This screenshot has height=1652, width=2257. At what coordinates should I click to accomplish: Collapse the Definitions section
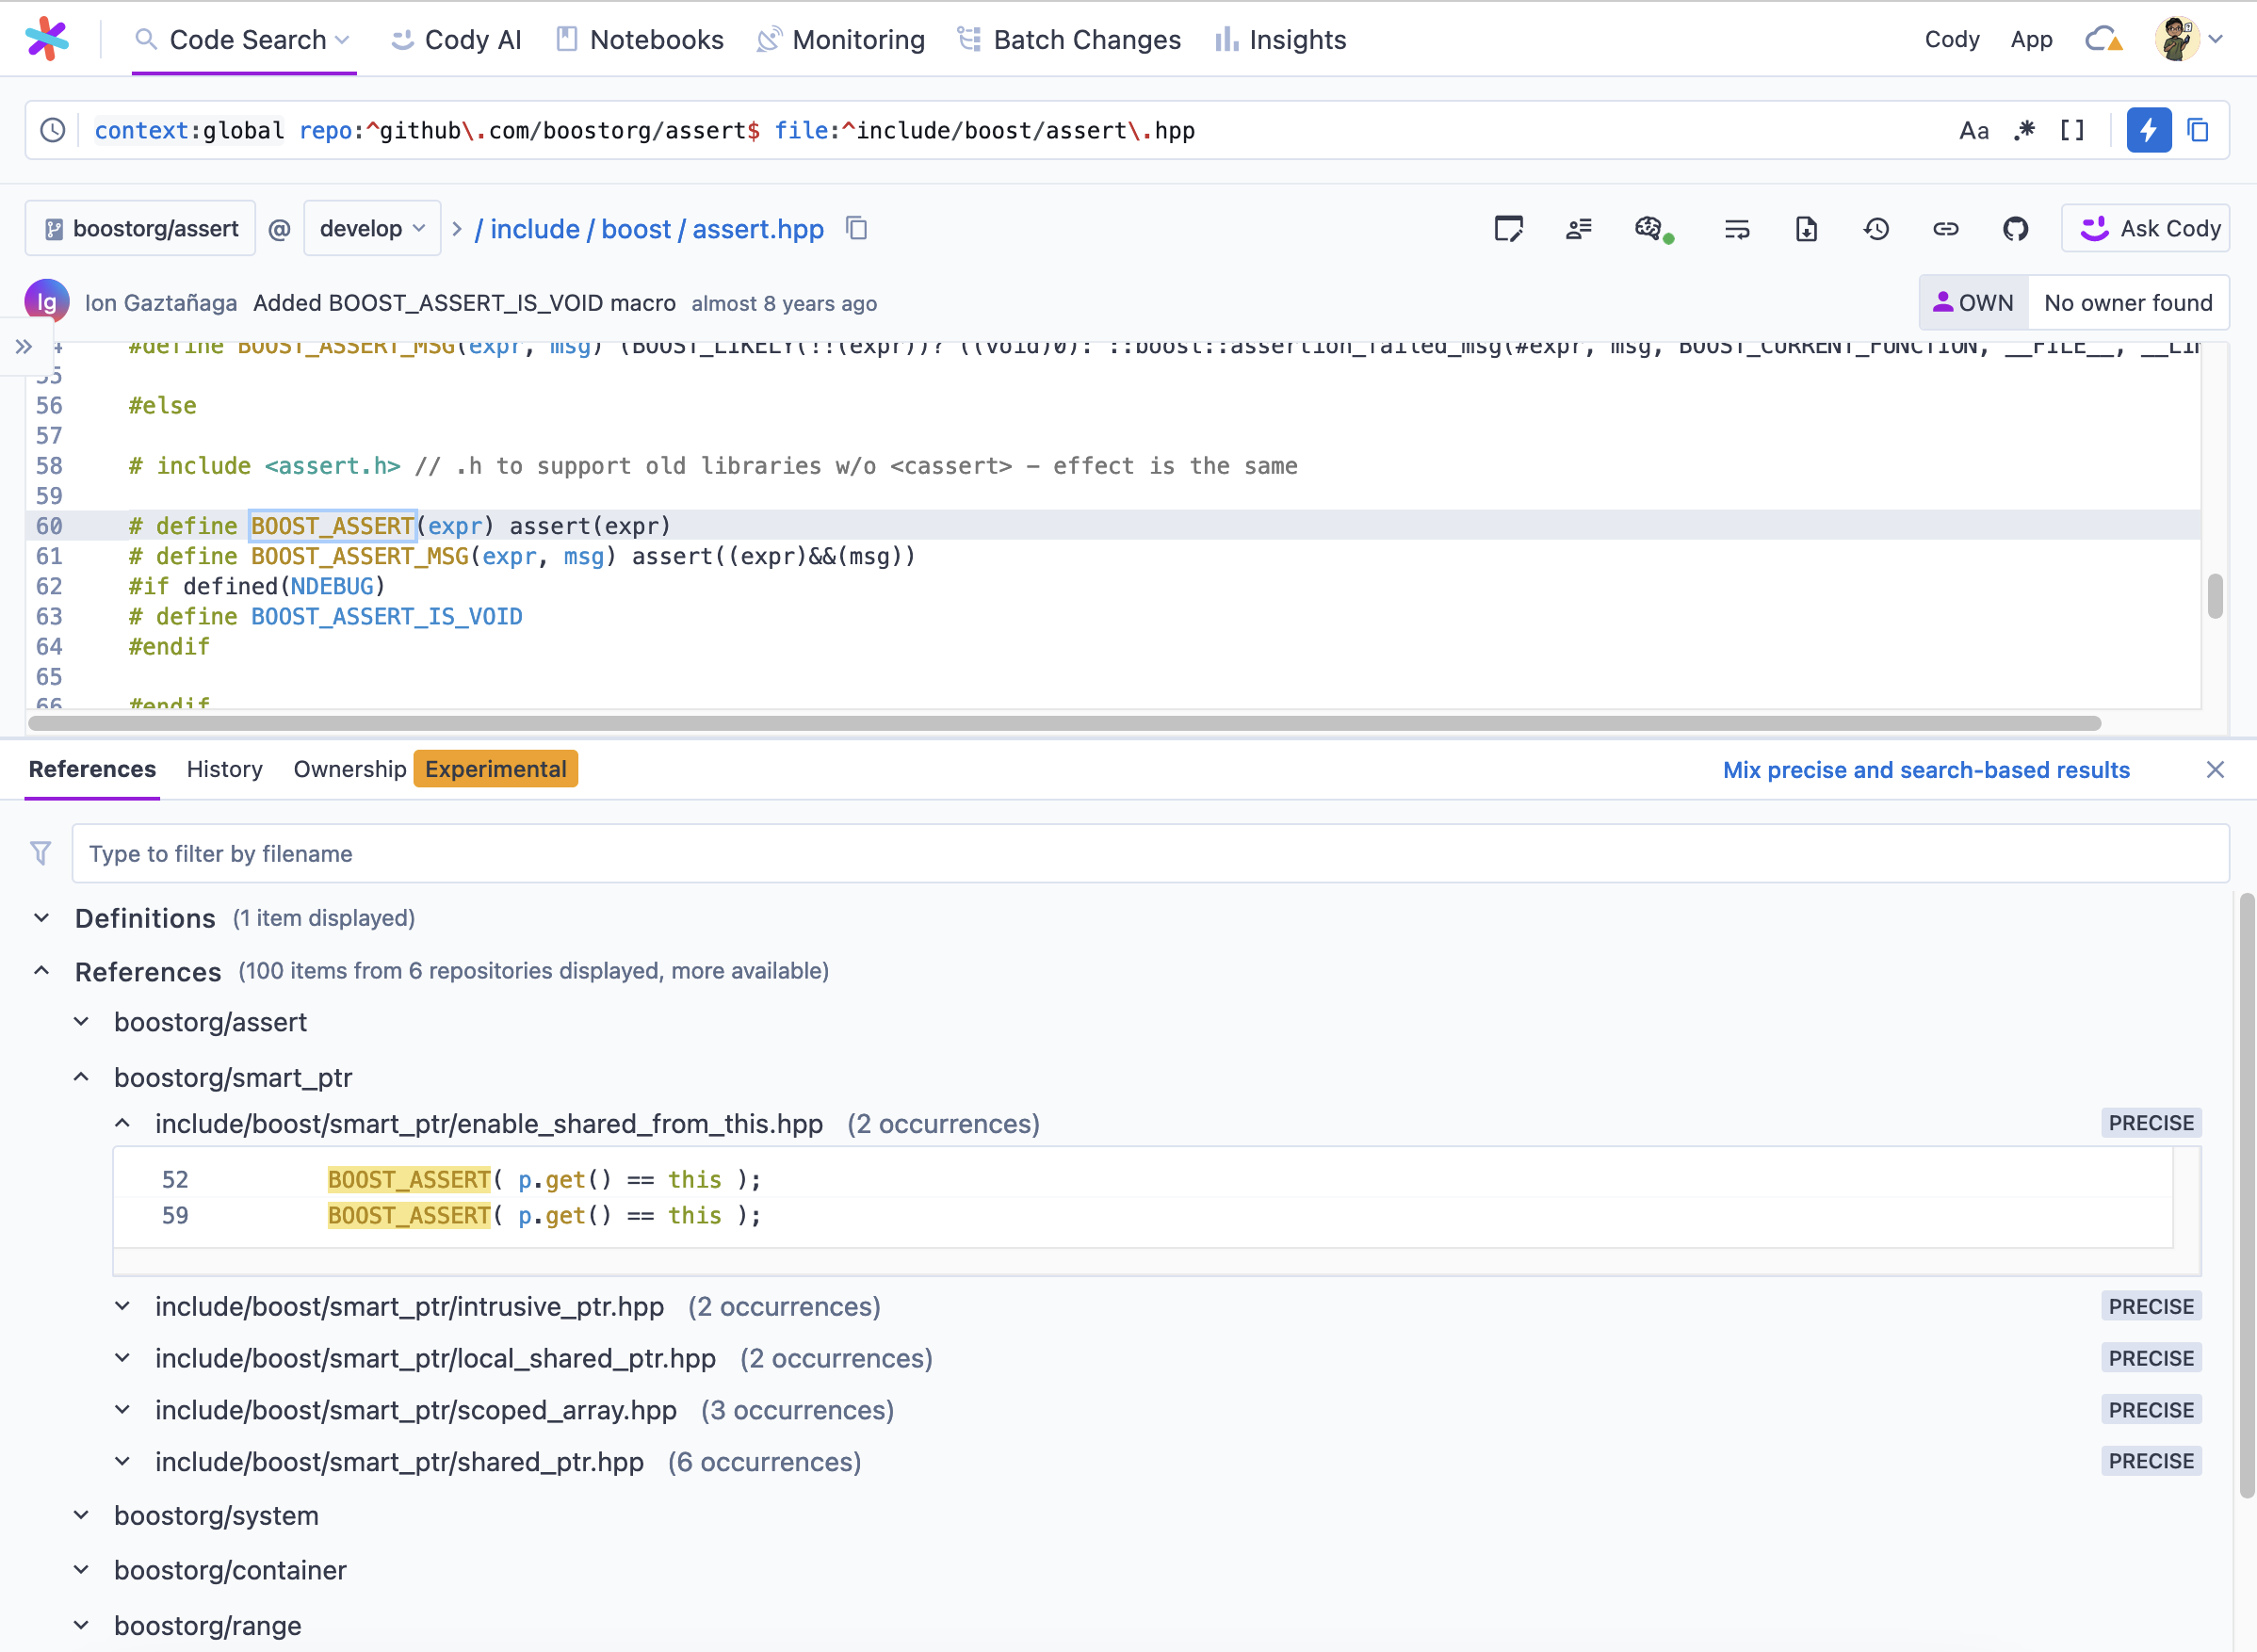pyautogui.click(x=42, y=917)
